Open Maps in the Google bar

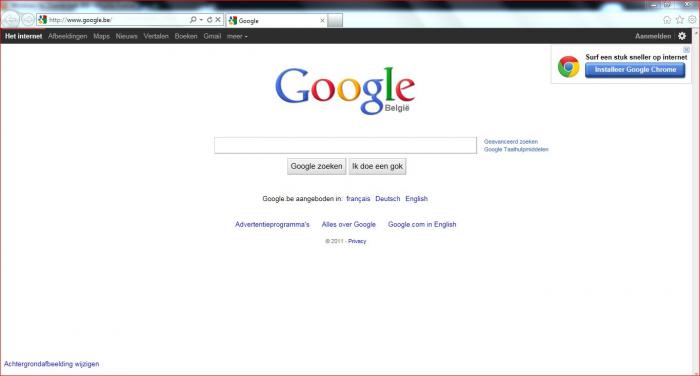click(101, 36)
